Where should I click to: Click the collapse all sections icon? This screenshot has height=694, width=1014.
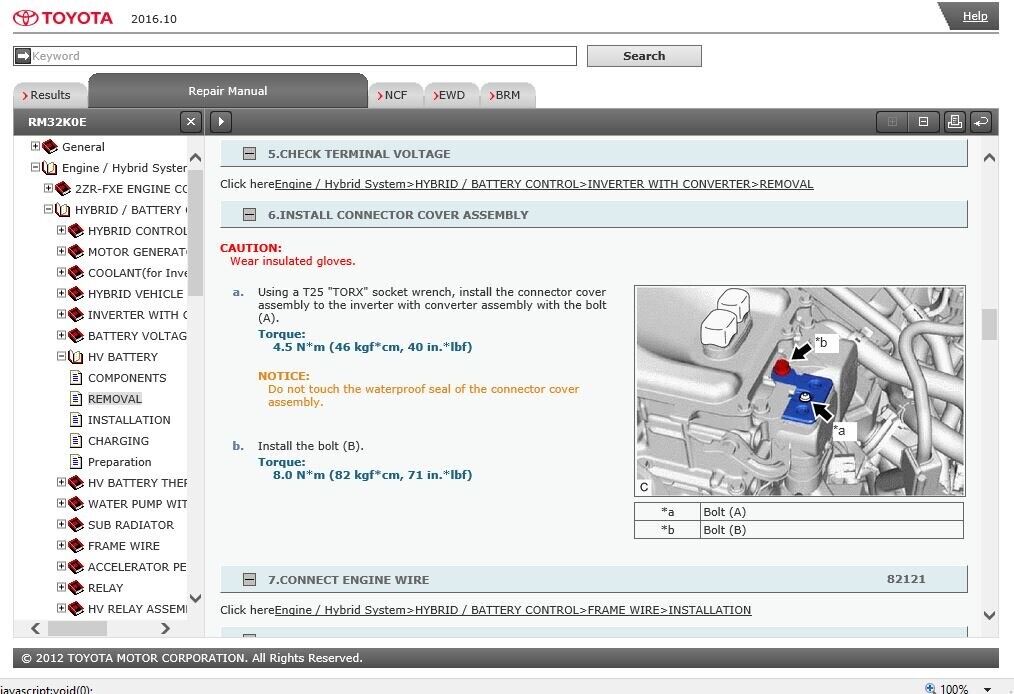tap(923, 122)
